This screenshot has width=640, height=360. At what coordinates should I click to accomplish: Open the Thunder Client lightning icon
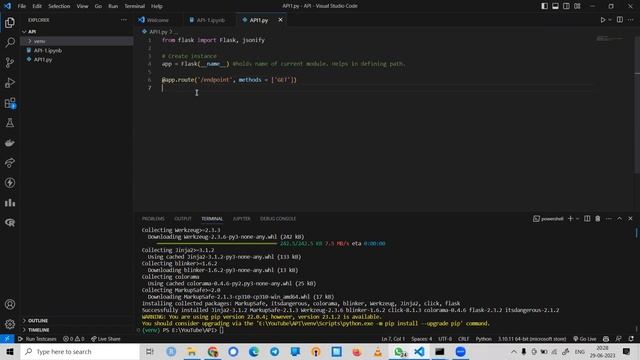(x=10, y=183)
